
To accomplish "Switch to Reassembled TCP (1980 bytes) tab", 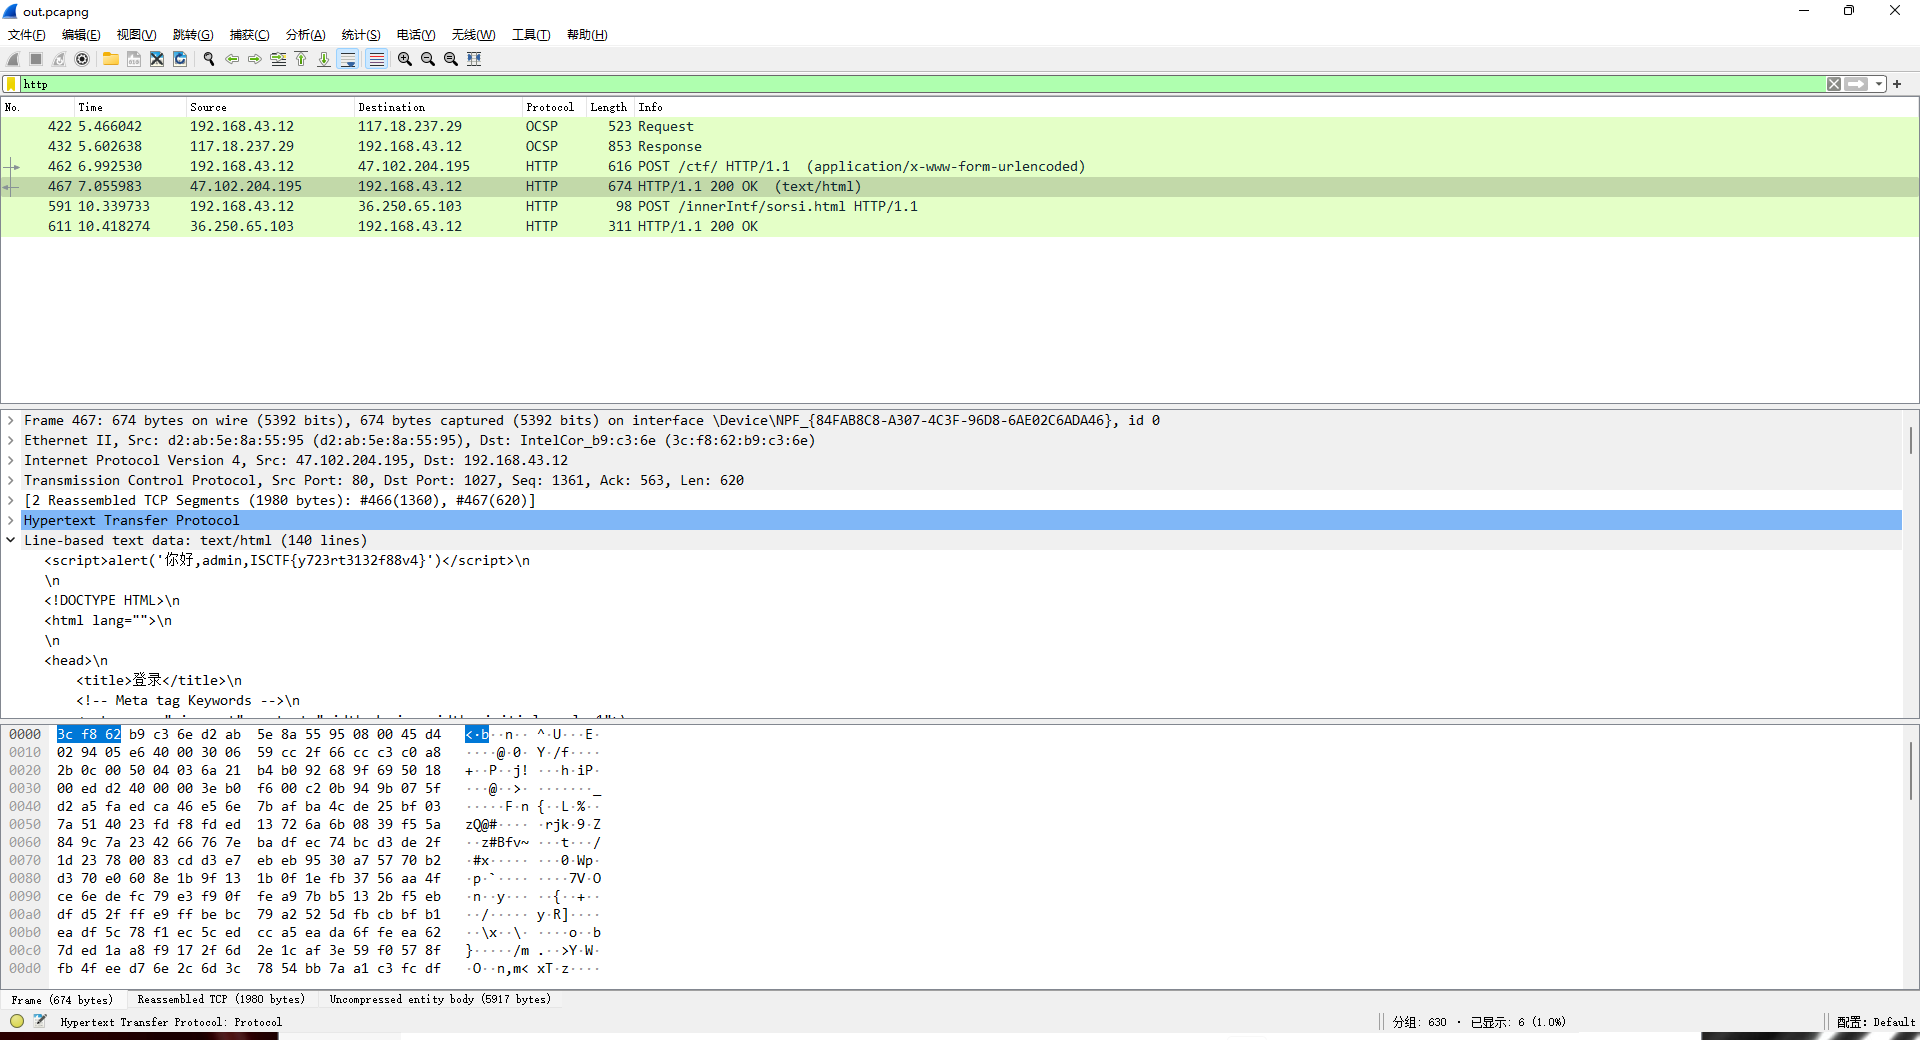I will [221, 999].
